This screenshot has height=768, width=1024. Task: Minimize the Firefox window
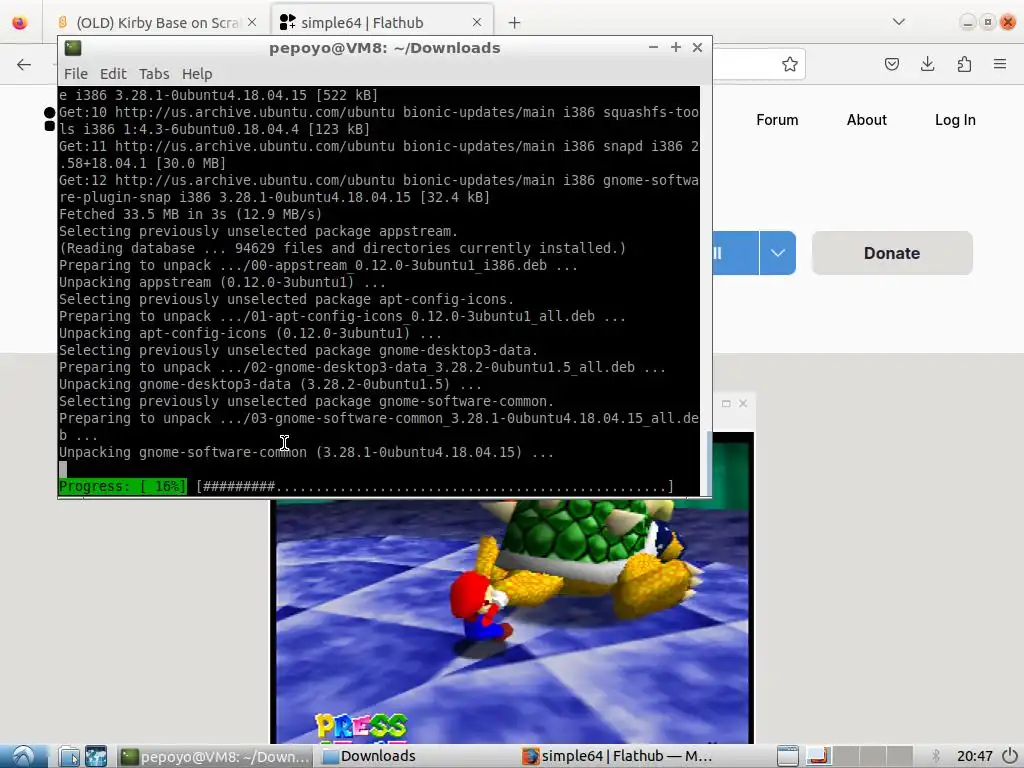tap(967, 22)
